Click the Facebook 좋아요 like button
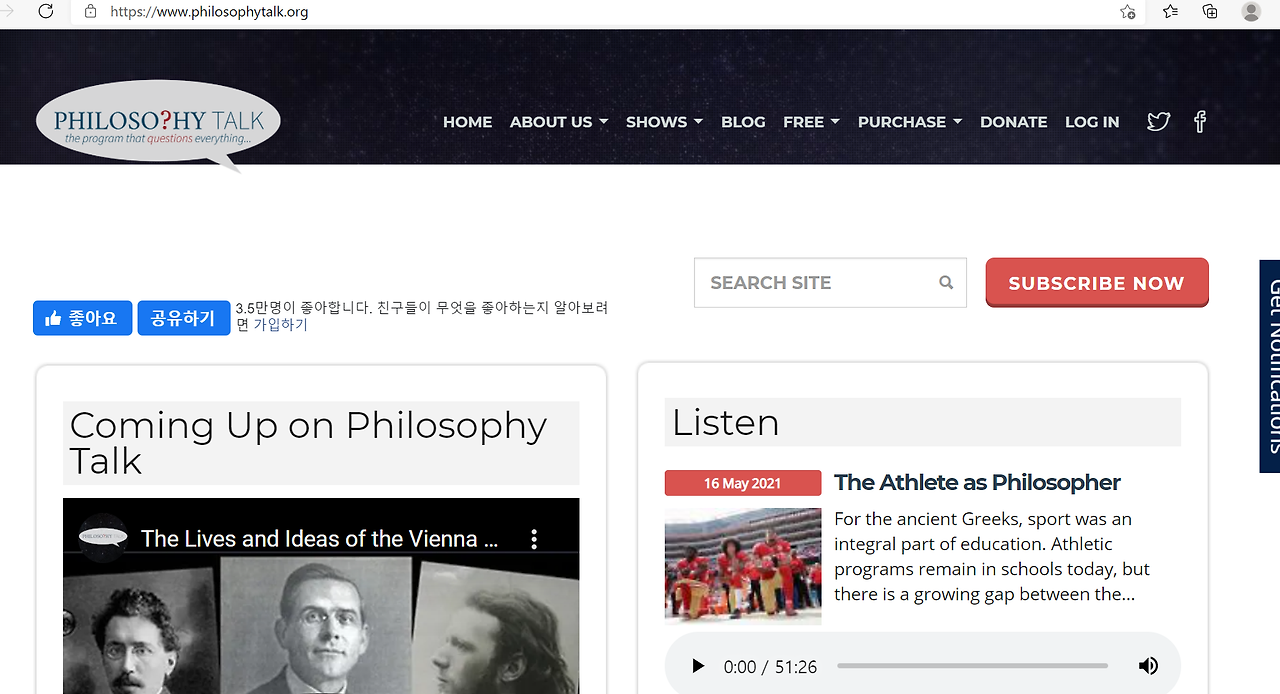The width and height of the screenshot is (1280, 694). 82,318
